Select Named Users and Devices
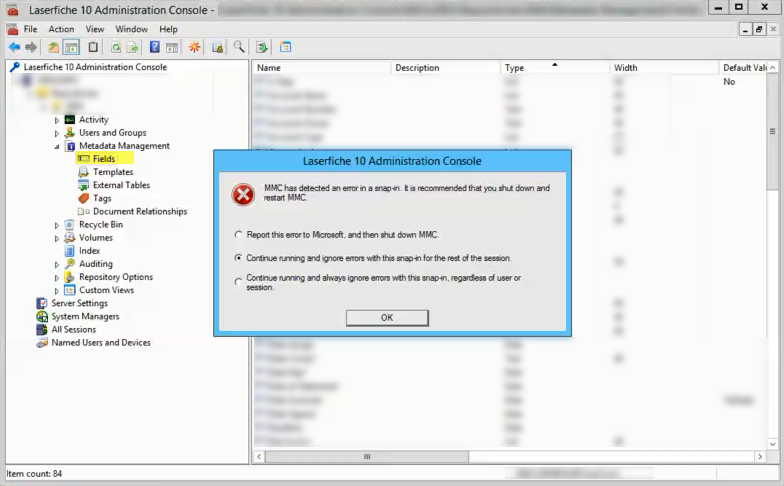The width and height of the screenshot is (784, 486). click(100, 342)
